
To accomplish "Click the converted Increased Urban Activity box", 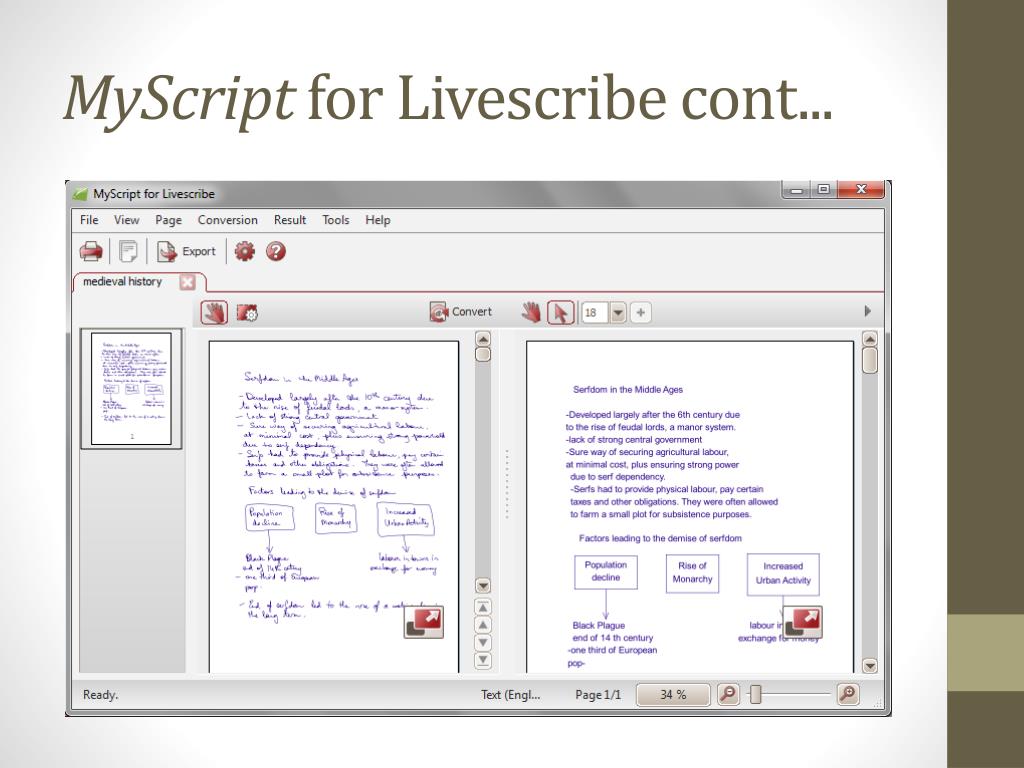I will click(x=783, y=574).
